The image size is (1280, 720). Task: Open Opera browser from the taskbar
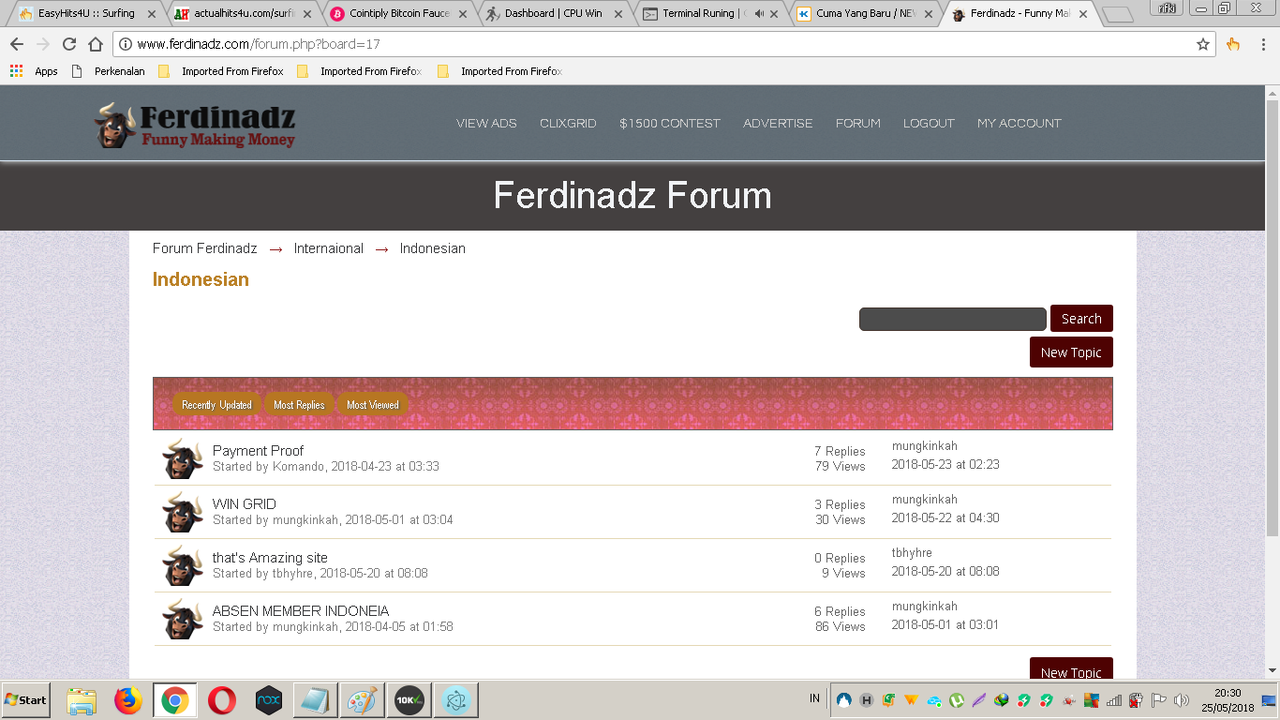221,700
